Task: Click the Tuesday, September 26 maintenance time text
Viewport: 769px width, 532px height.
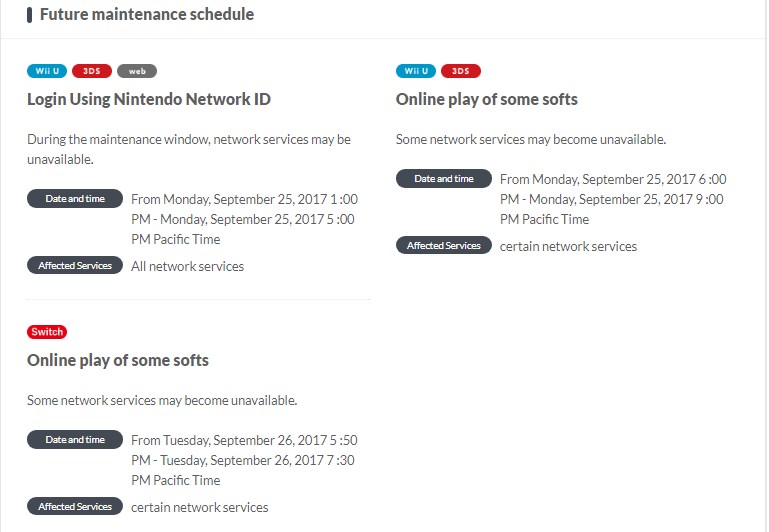Action: [x=244, y=460]
